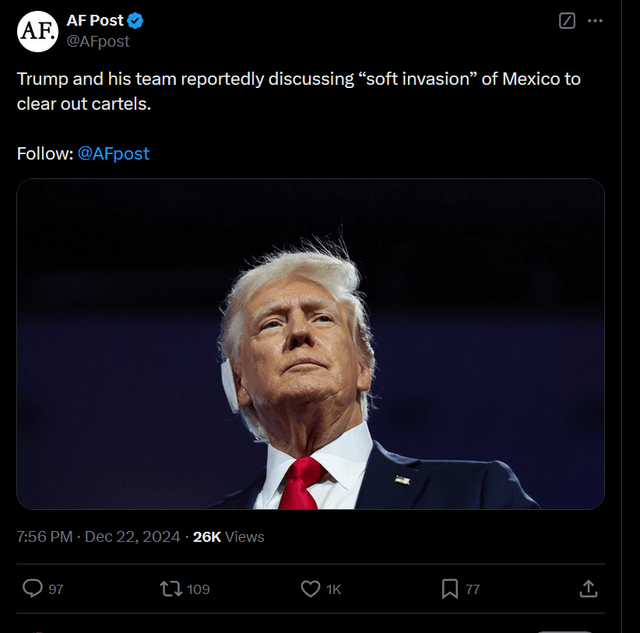Screen dimensions: 640x633
Task: Click the gray @AFpost handle under name
Action: pyautogui.click(x=98, y=41)
